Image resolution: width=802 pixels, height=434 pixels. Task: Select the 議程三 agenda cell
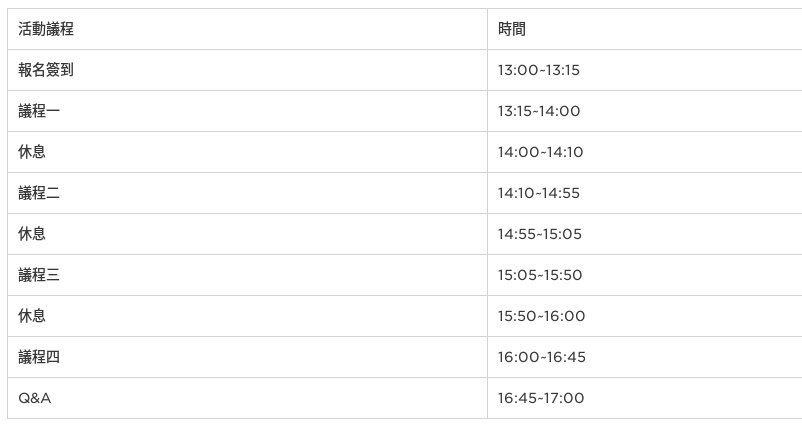[x=247, y=275]
